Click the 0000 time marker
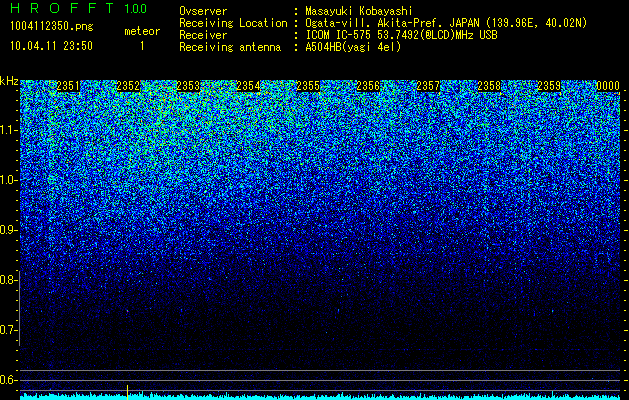This screenshot has height=400, width=629. [608, 86]
